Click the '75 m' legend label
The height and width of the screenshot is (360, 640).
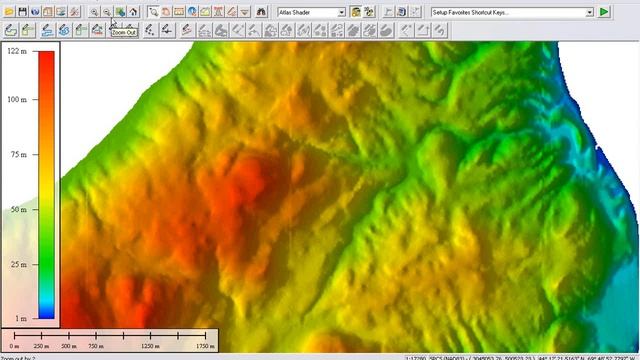pyautogui.click(x=19, y=155)
